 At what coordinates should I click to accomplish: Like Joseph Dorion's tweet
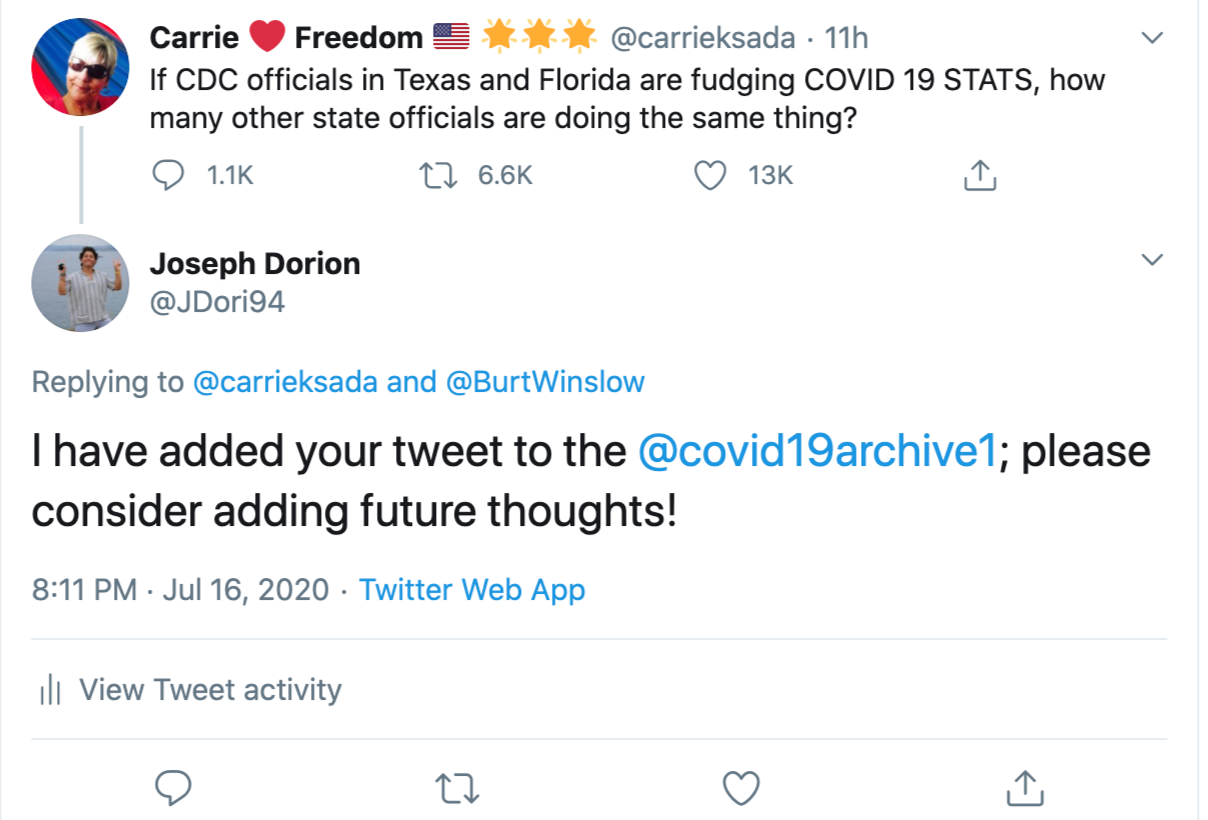tap(741, 788)
